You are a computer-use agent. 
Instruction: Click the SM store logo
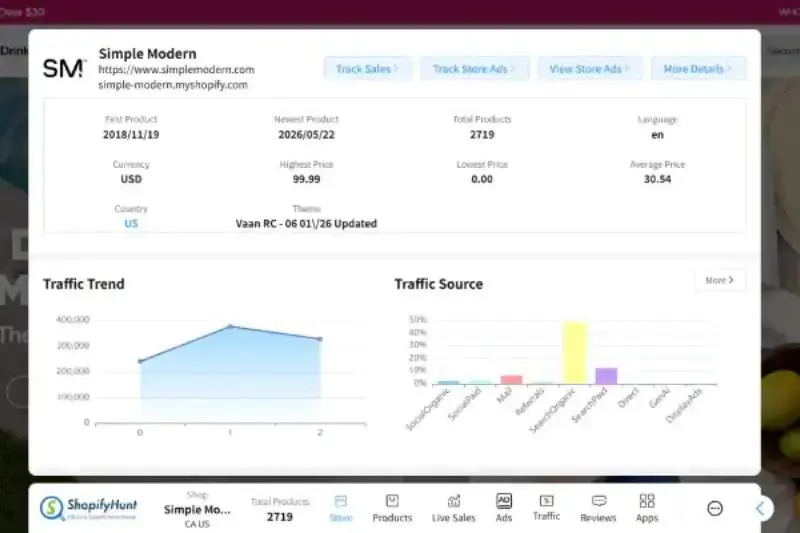(64, 68)
